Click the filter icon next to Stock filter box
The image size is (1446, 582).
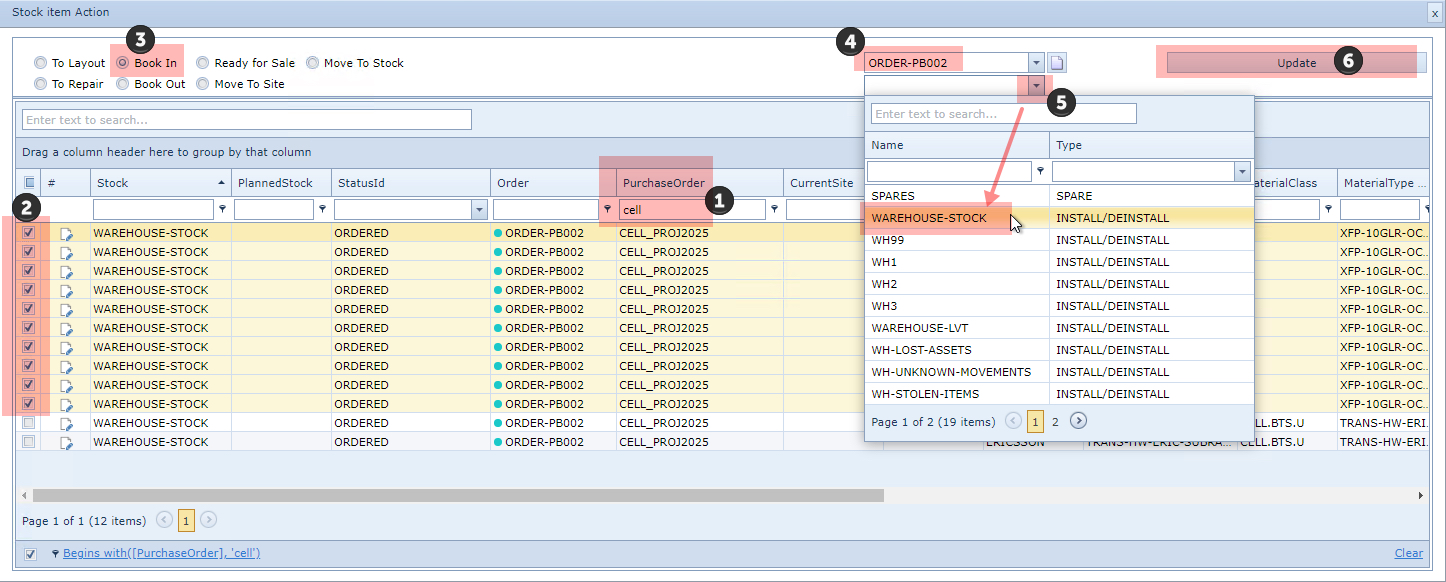coord(222,210)
